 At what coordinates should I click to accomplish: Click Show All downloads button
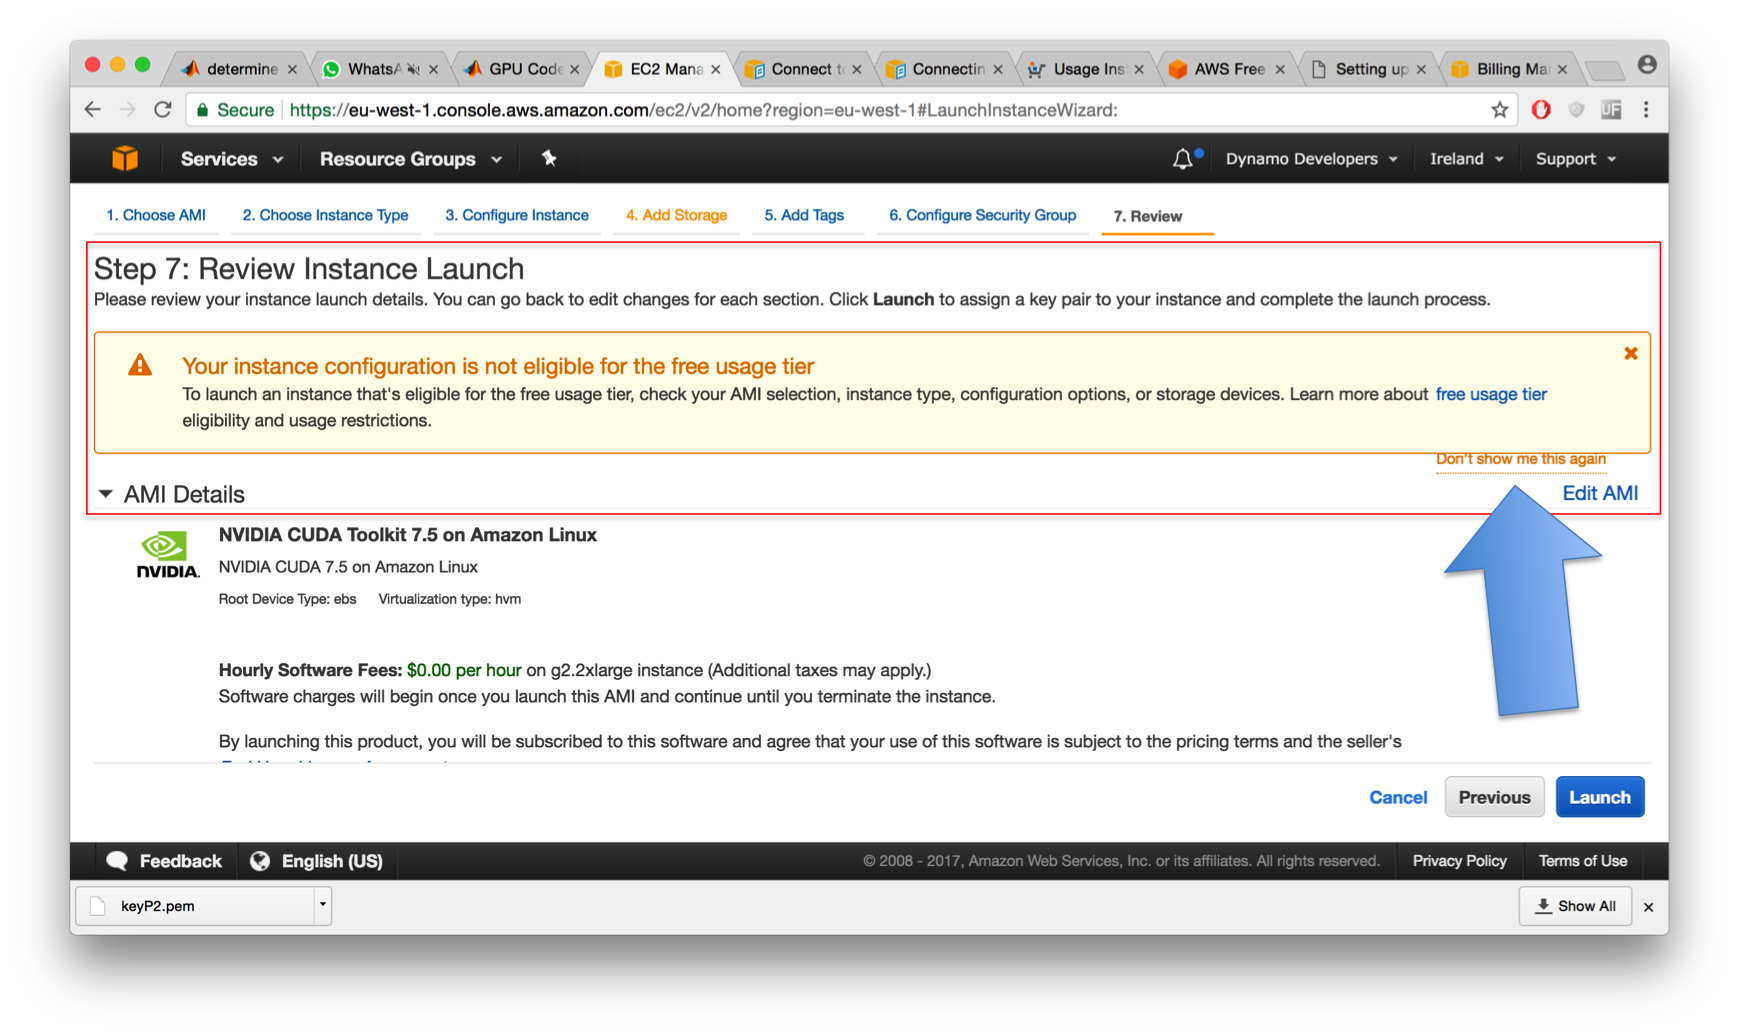click(1575, 906)
